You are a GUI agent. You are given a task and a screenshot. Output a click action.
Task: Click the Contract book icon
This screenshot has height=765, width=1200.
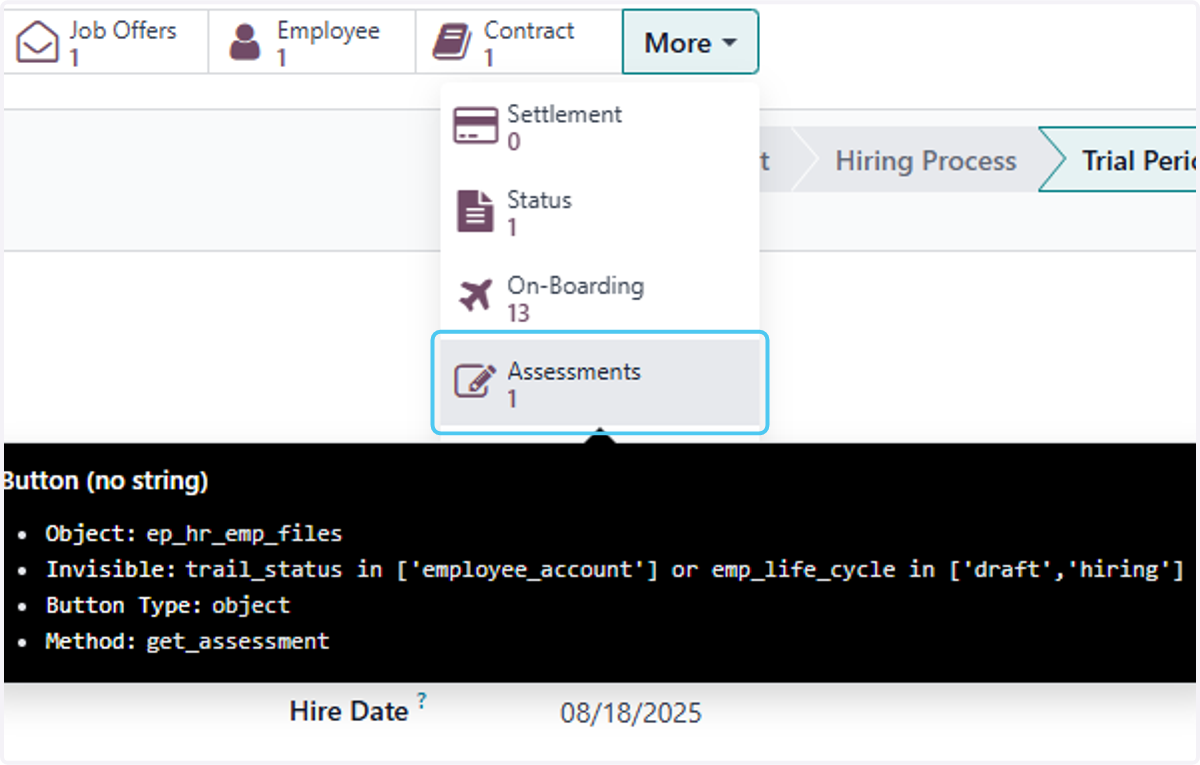click(452, 43)
